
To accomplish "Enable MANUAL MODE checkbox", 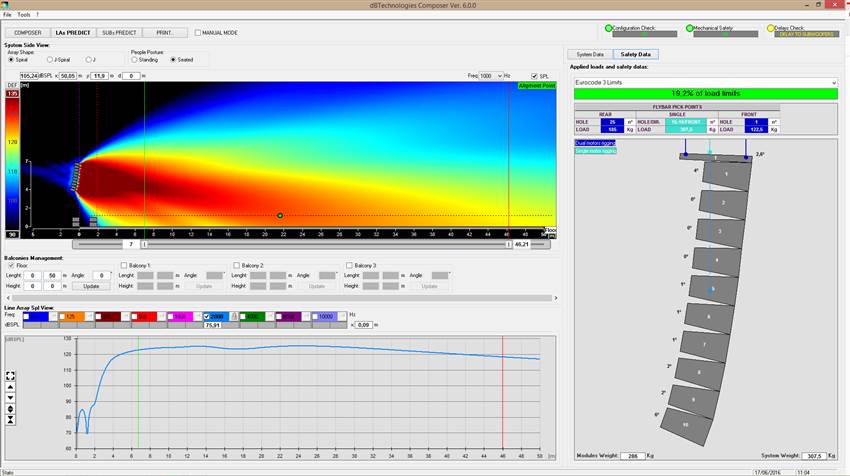I will tap(198, 33).
